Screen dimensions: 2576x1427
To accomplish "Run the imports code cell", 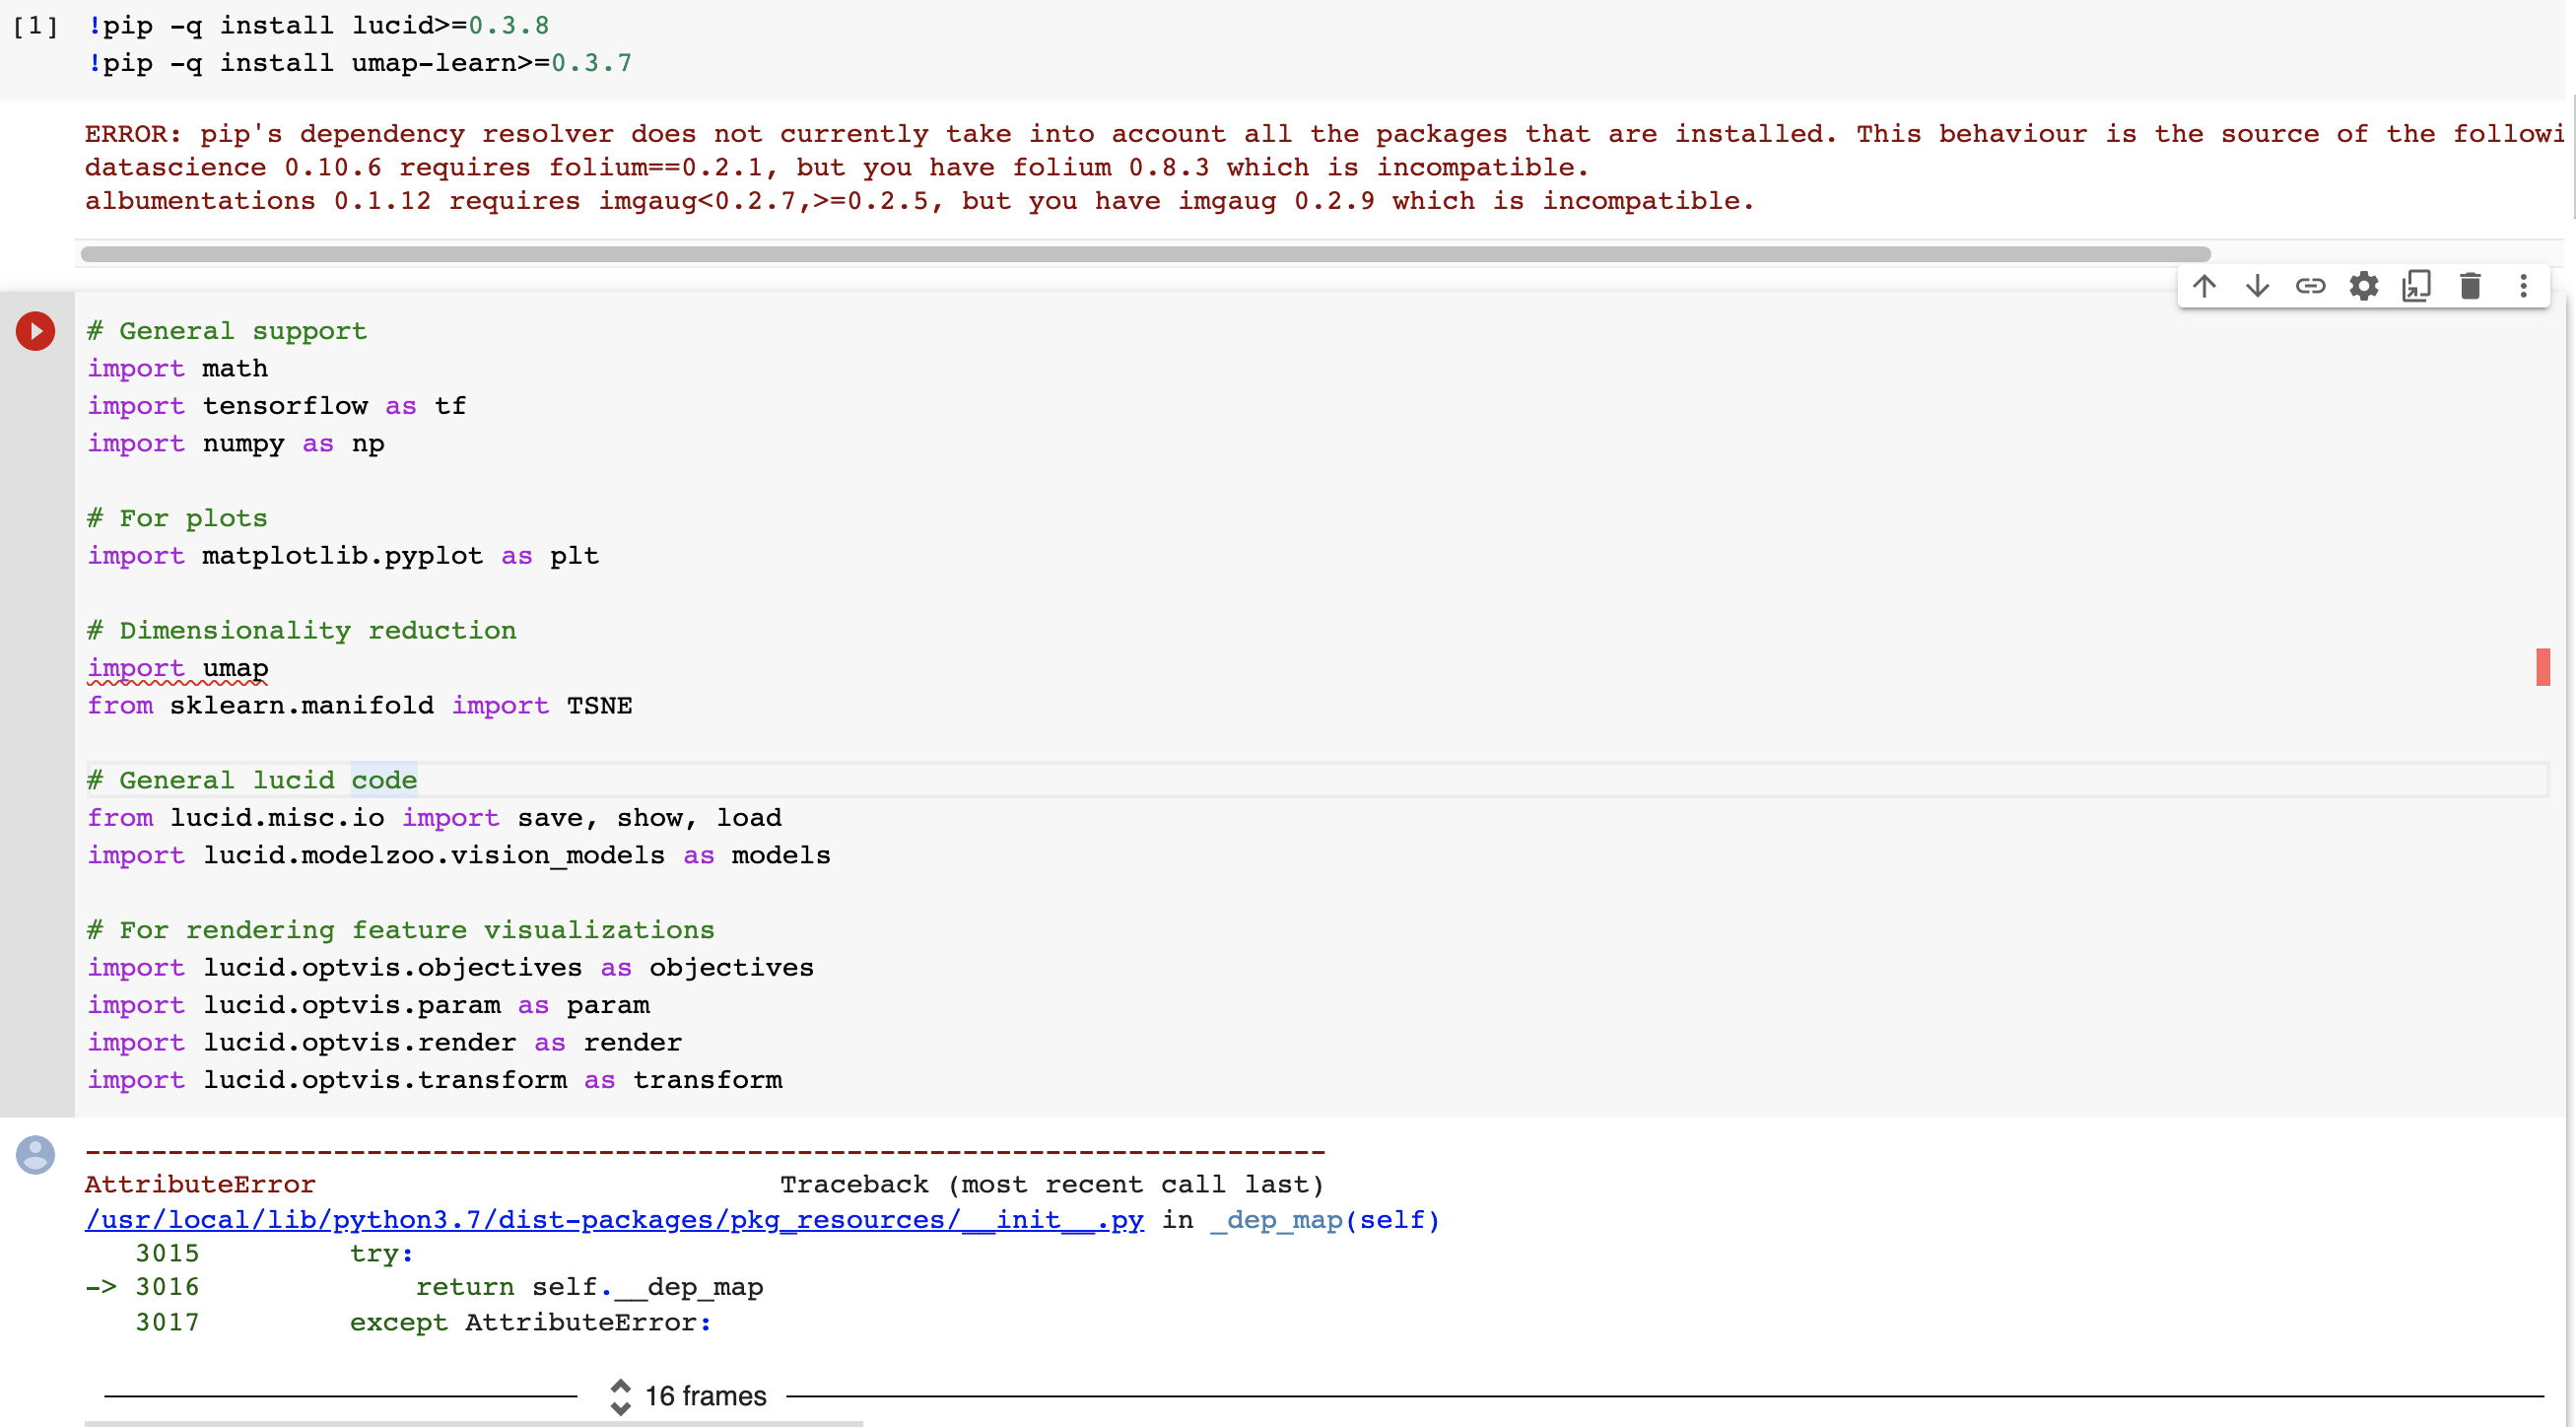I will (x=35, y=331).
